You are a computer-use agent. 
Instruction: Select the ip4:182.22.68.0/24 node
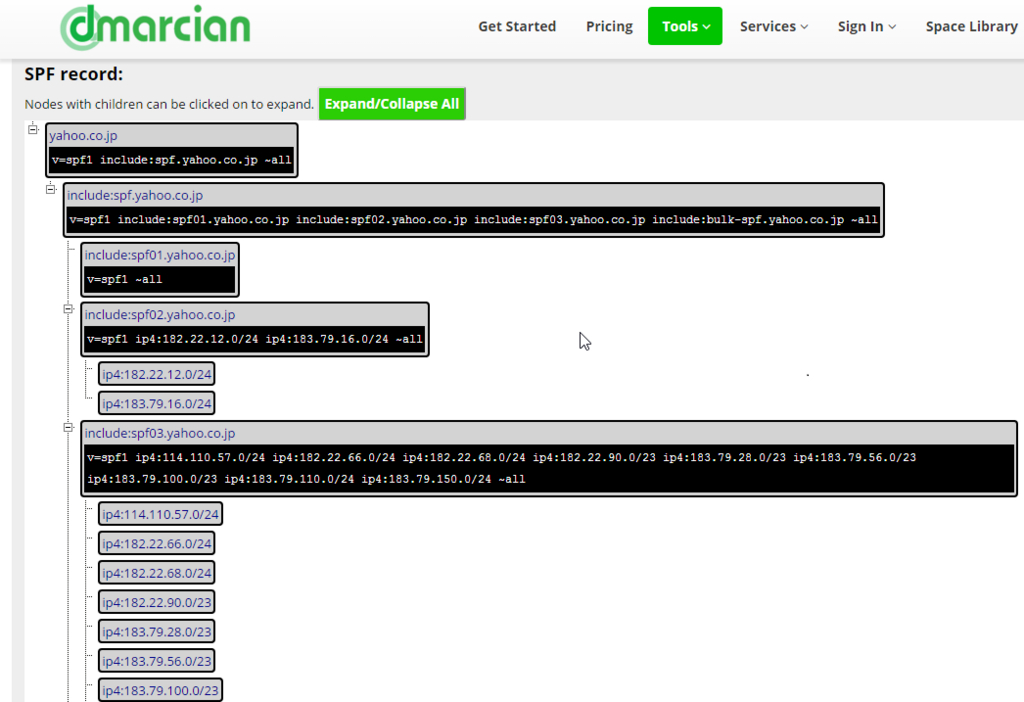[x=157, y=573]
